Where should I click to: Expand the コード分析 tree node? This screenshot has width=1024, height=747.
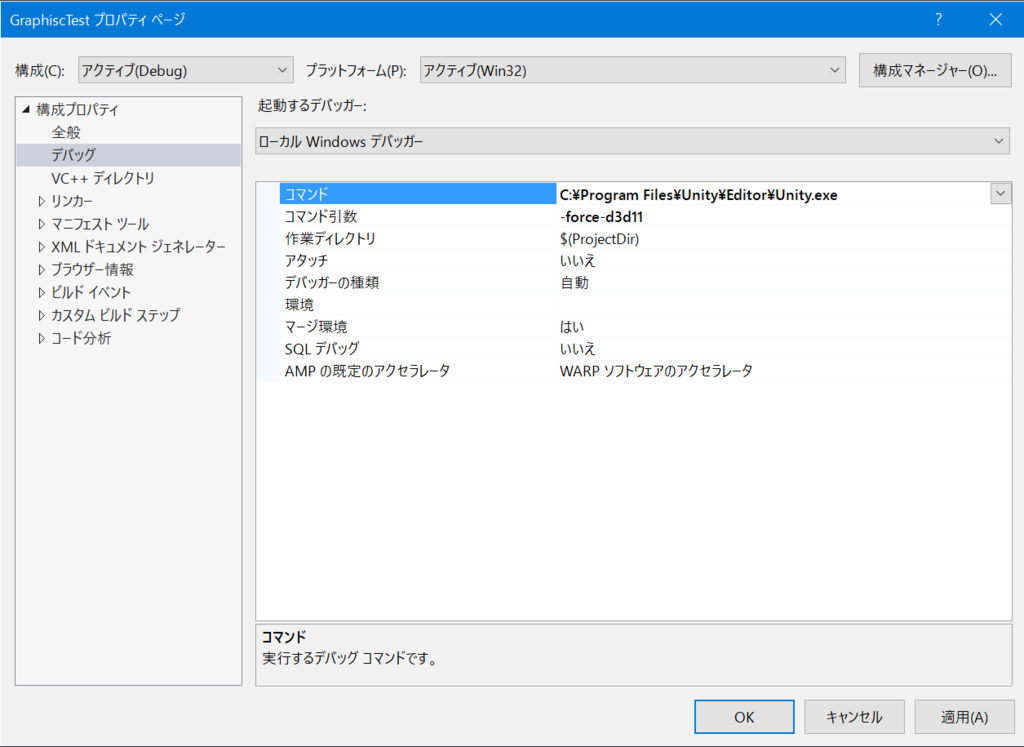(42, 338)
